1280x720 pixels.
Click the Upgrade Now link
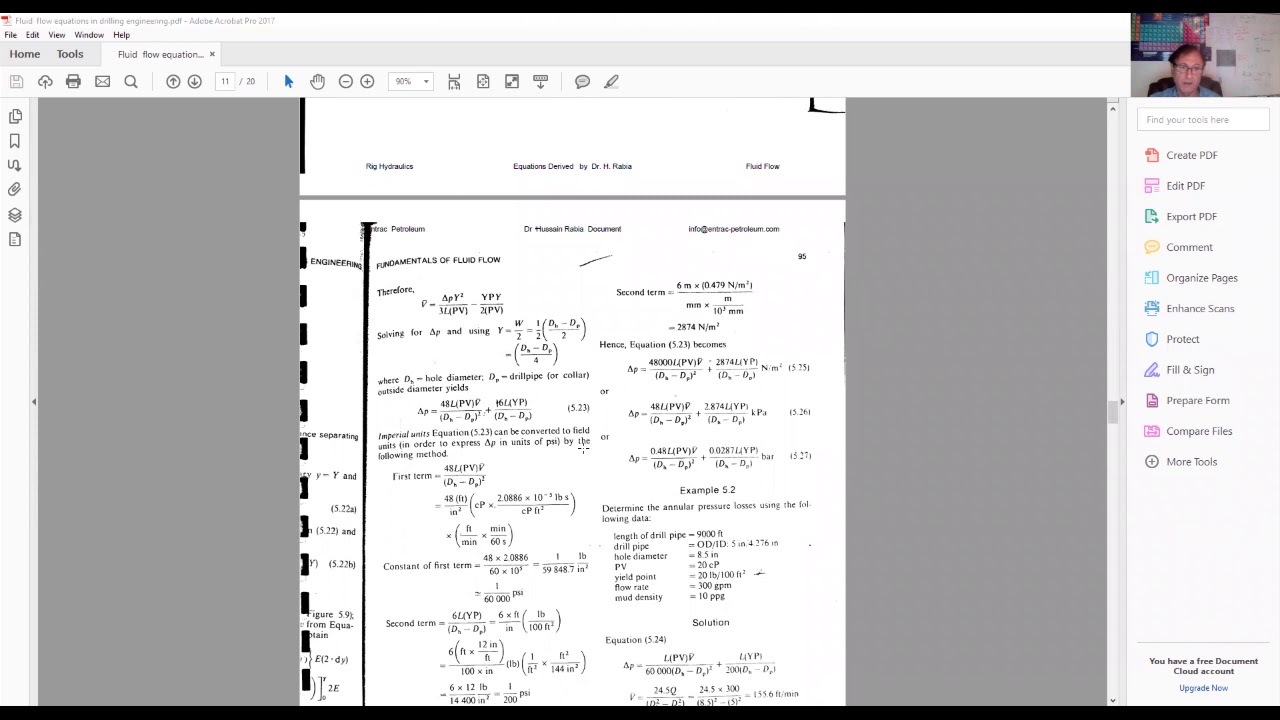pyautogui.click(x=1203, y=688)
